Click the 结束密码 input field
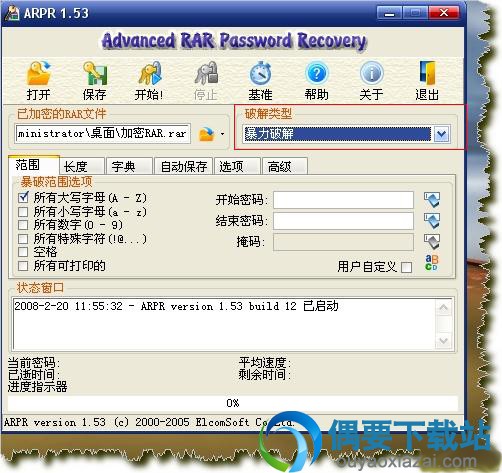This screenshot has width=502, height=473. click(x=343, y=221)
